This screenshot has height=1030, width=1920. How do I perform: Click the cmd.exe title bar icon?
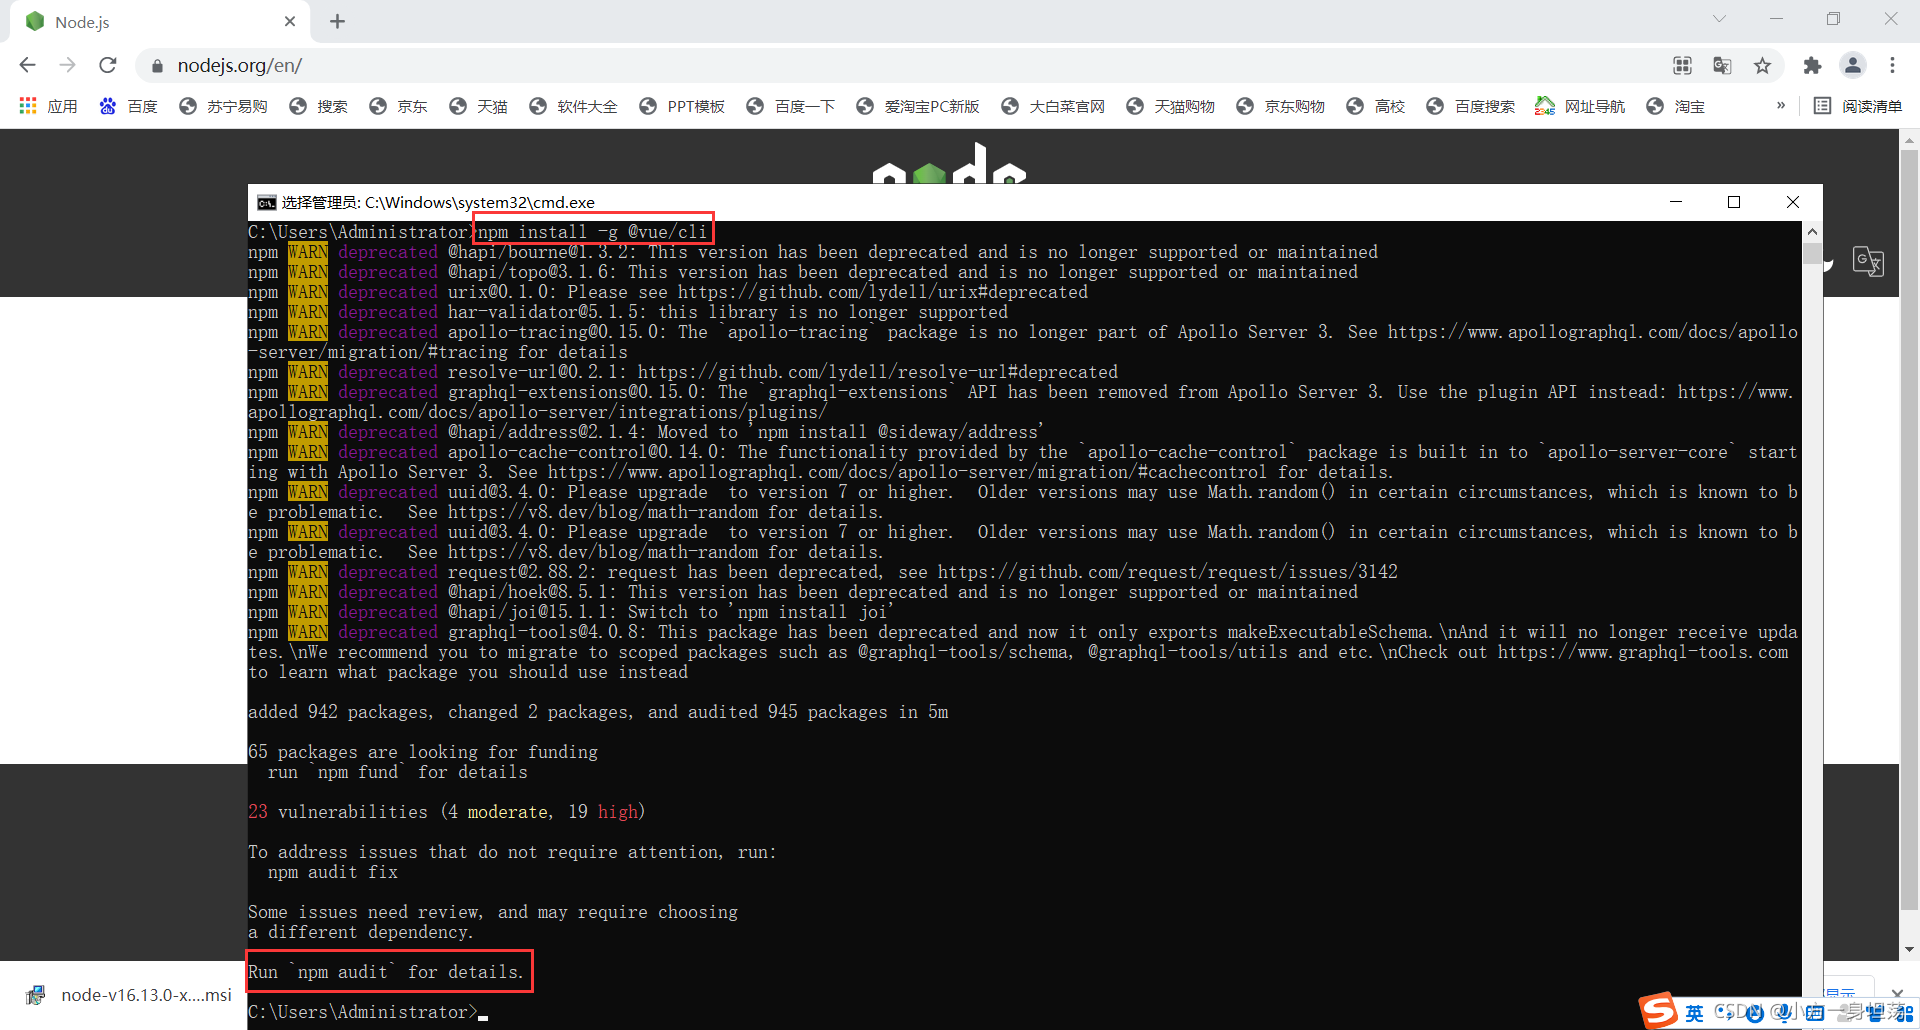pyautogui.click(x=266, y=203)
